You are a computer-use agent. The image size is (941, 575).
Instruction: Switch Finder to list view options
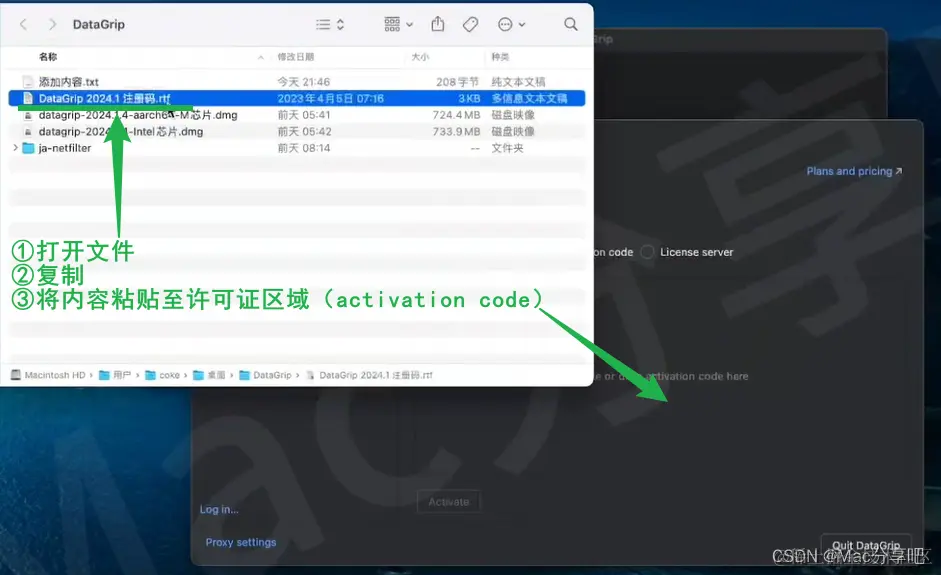(x=330, y=24)
